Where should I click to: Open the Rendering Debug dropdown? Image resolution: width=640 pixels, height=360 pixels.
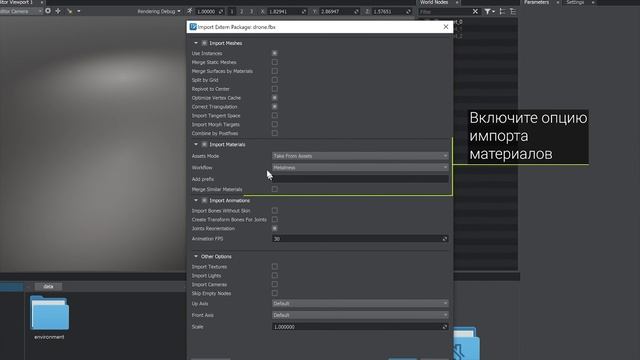coord(159,11)
